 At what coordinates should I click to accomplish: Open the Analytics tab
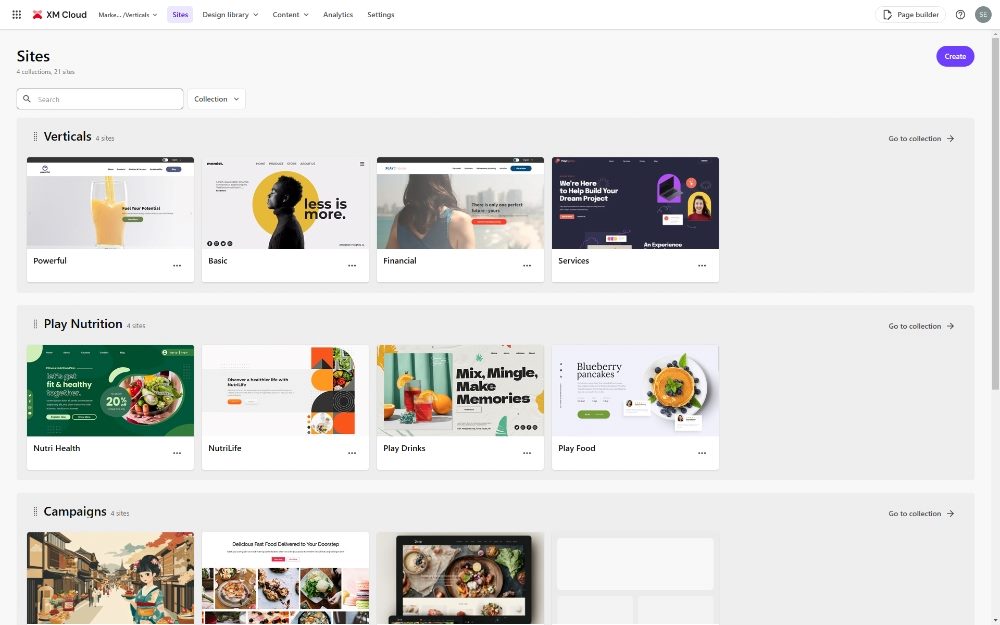tap(337, 15)
